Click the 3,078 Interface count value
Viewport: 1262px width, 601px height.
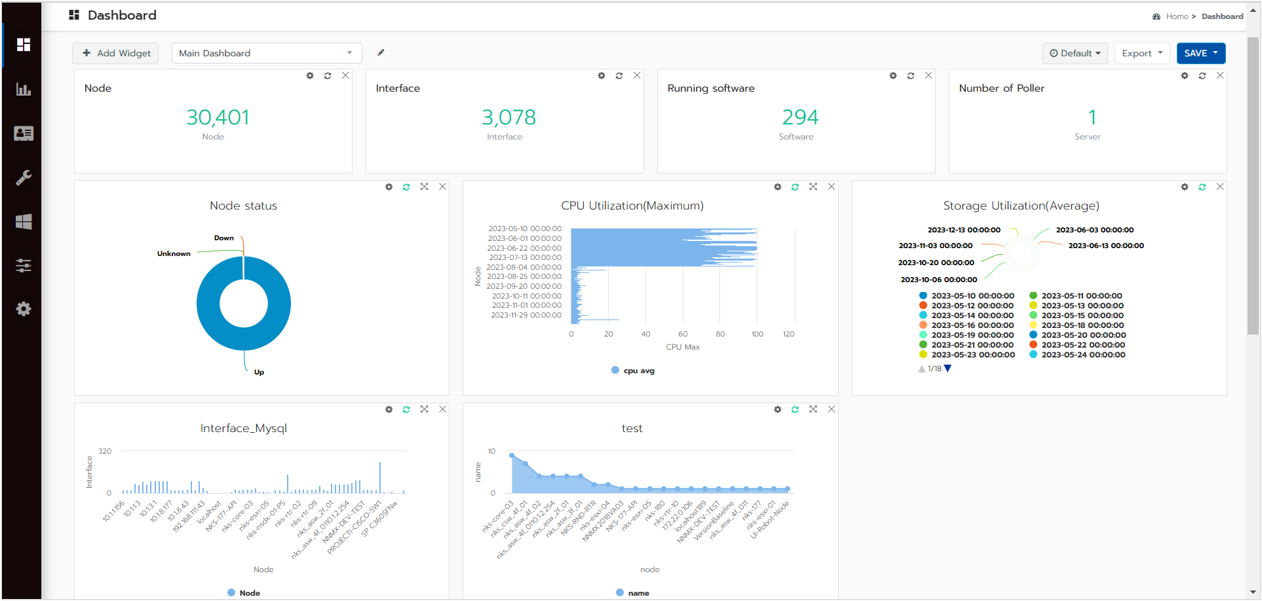tap(509, 117)
